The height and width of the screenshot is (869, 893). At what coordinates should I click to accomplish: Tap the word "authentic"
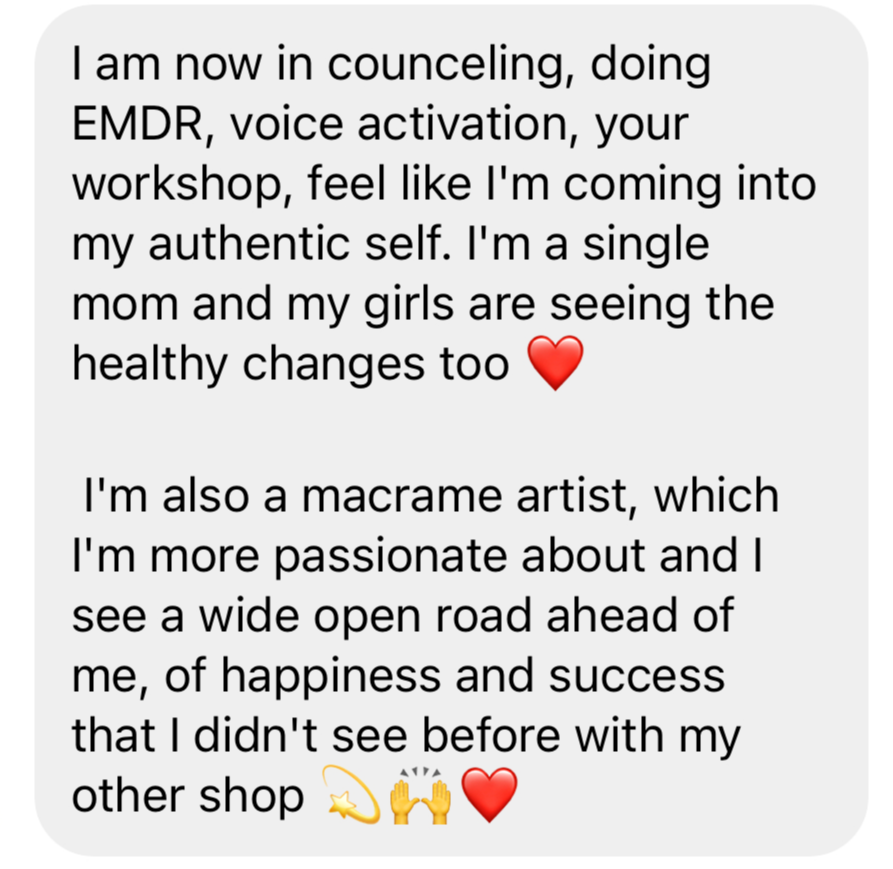(x=248, y=244)
